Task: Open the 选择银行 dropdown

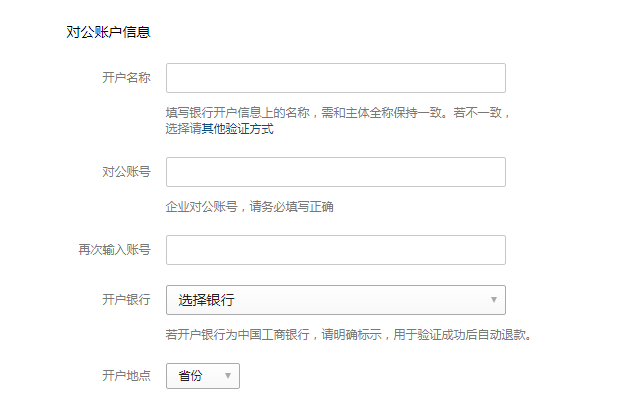Action: pyautogui.click(x=335, y=300)
